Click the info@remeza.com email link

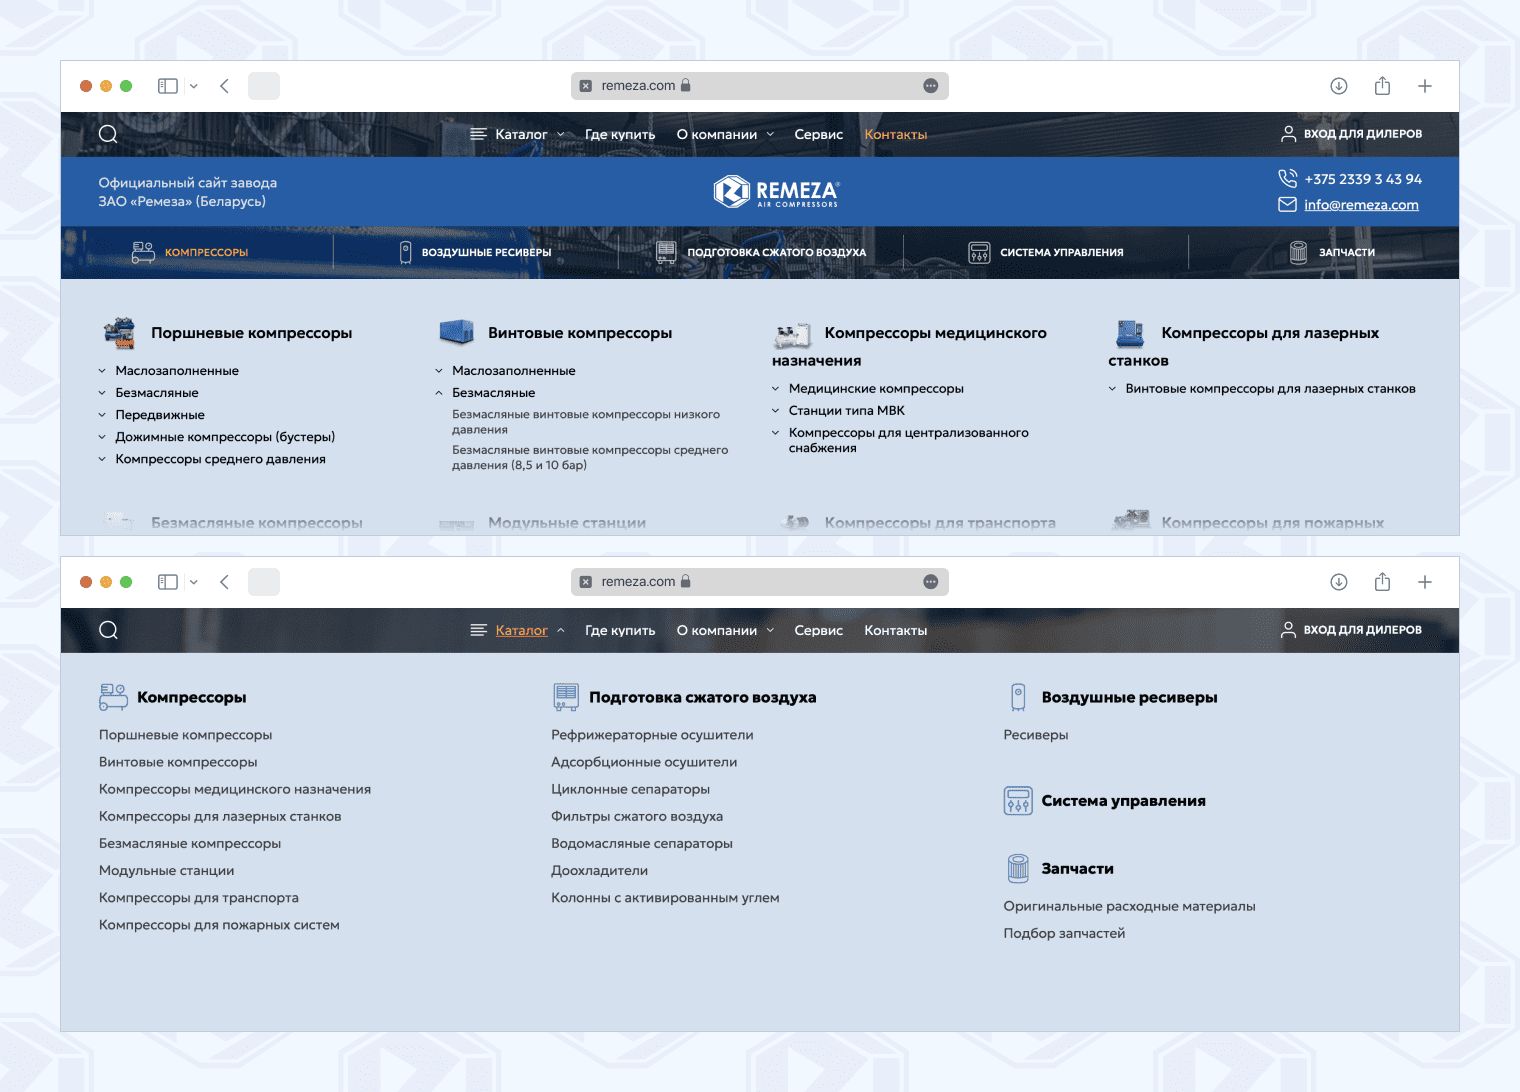tap(1361, 205)
